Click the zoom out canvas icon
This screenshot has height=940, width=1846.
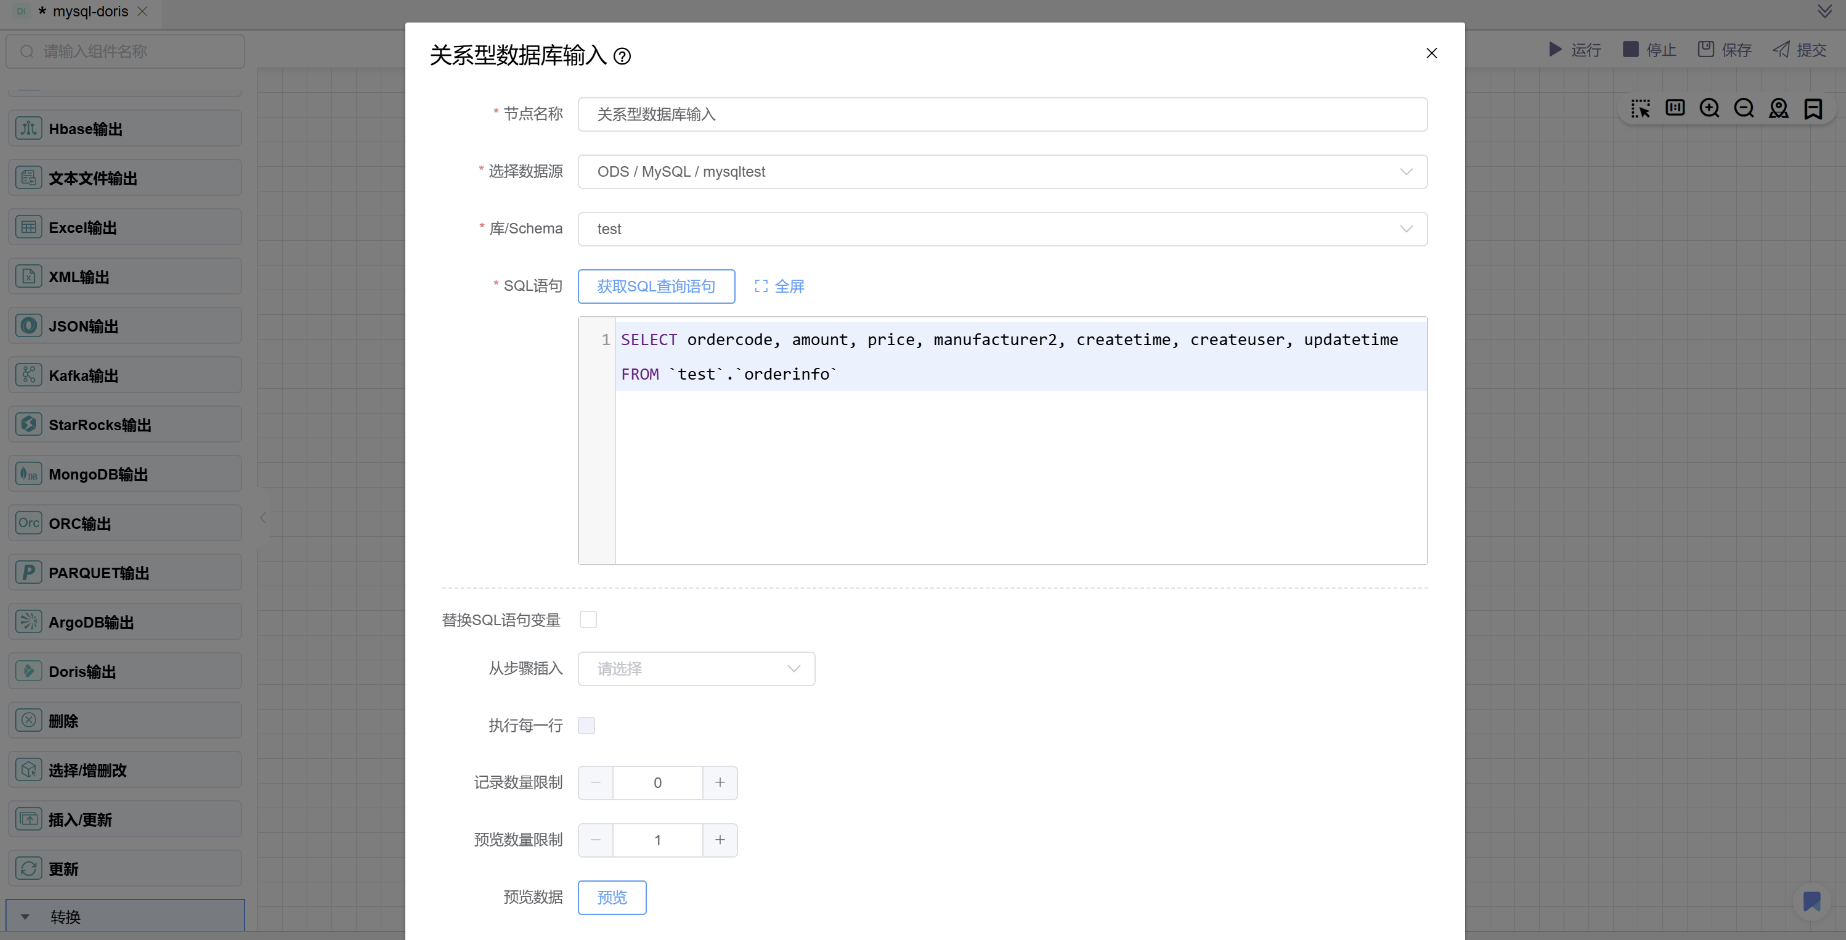pos(1744,108)
